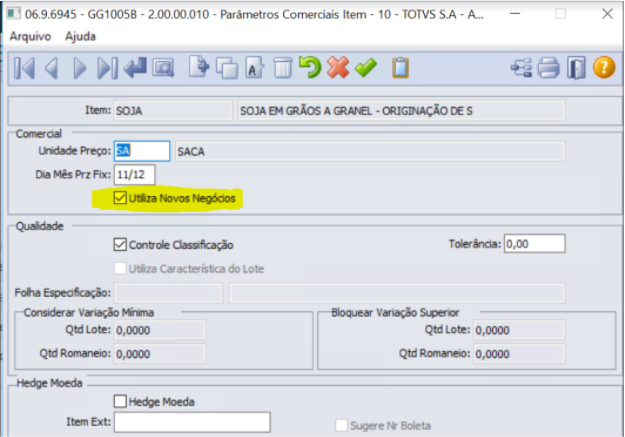
Task: Click the go-to record return arrow icon
Action: [135, 68]
